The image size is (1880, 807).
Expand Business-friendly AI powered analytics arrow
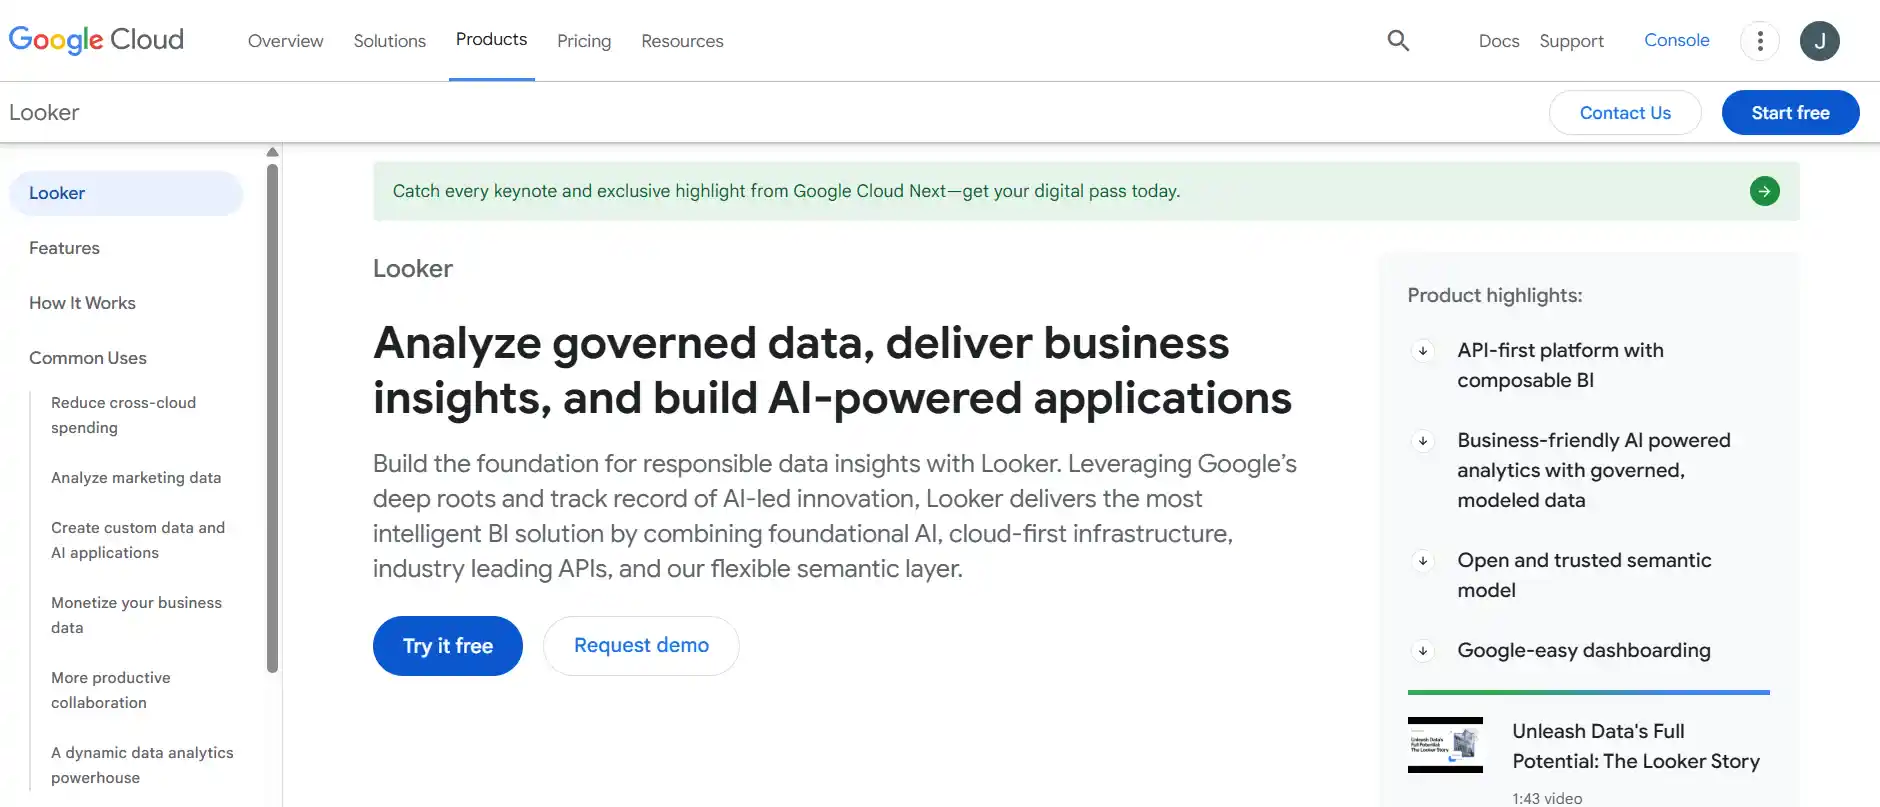[1423, 441]
